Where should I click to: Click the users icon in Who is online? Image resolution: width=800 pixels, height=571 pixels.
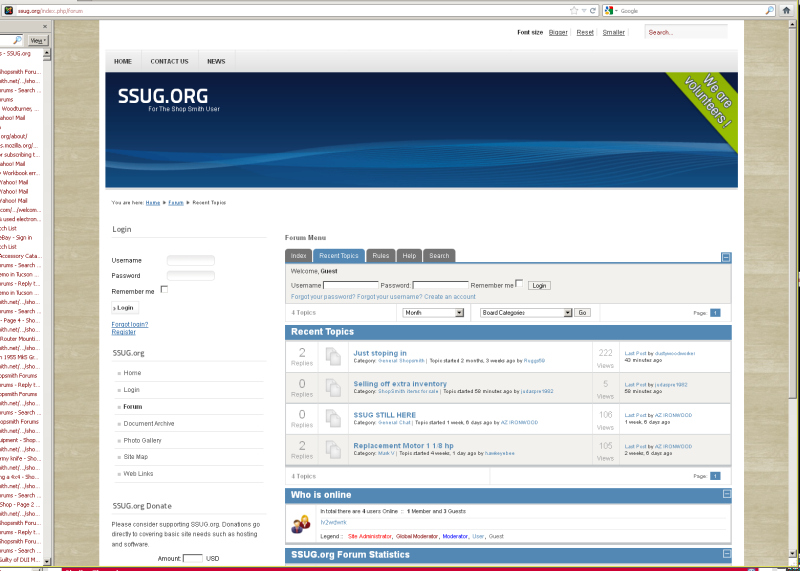(x=301, y=524)
